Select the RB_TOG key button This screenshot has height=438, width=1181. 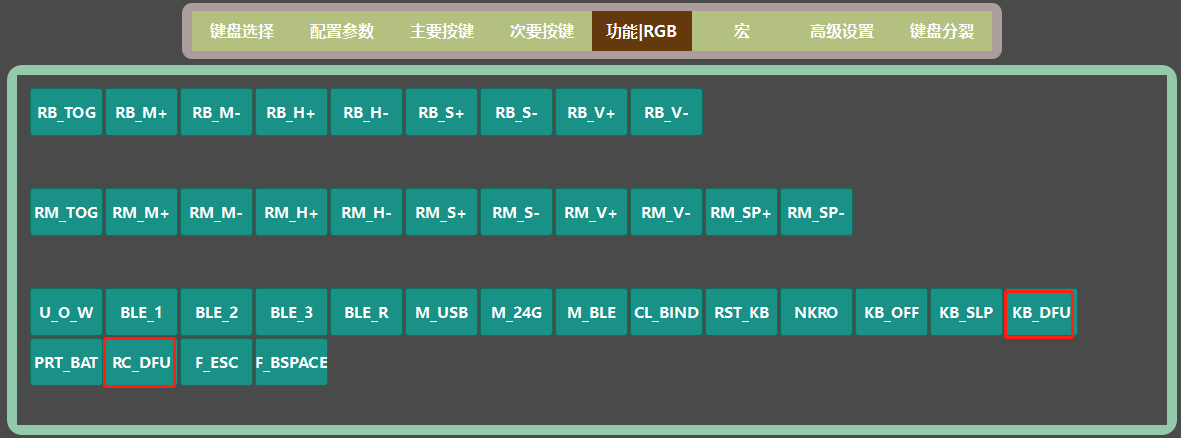66,112
